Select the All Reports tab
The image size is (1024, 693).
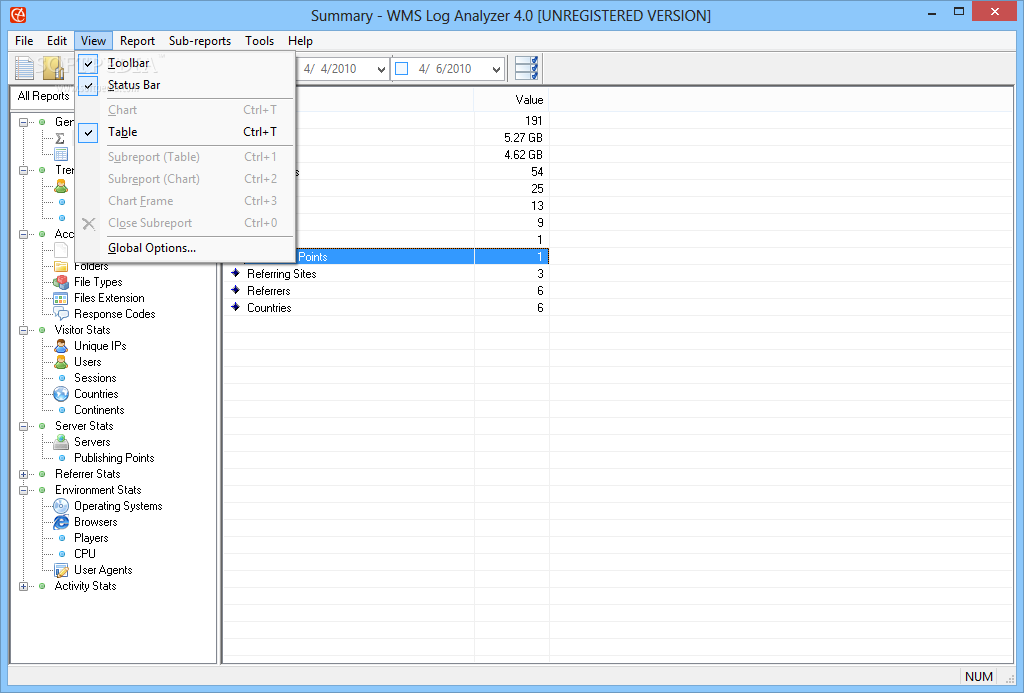(x=43, y=96)
